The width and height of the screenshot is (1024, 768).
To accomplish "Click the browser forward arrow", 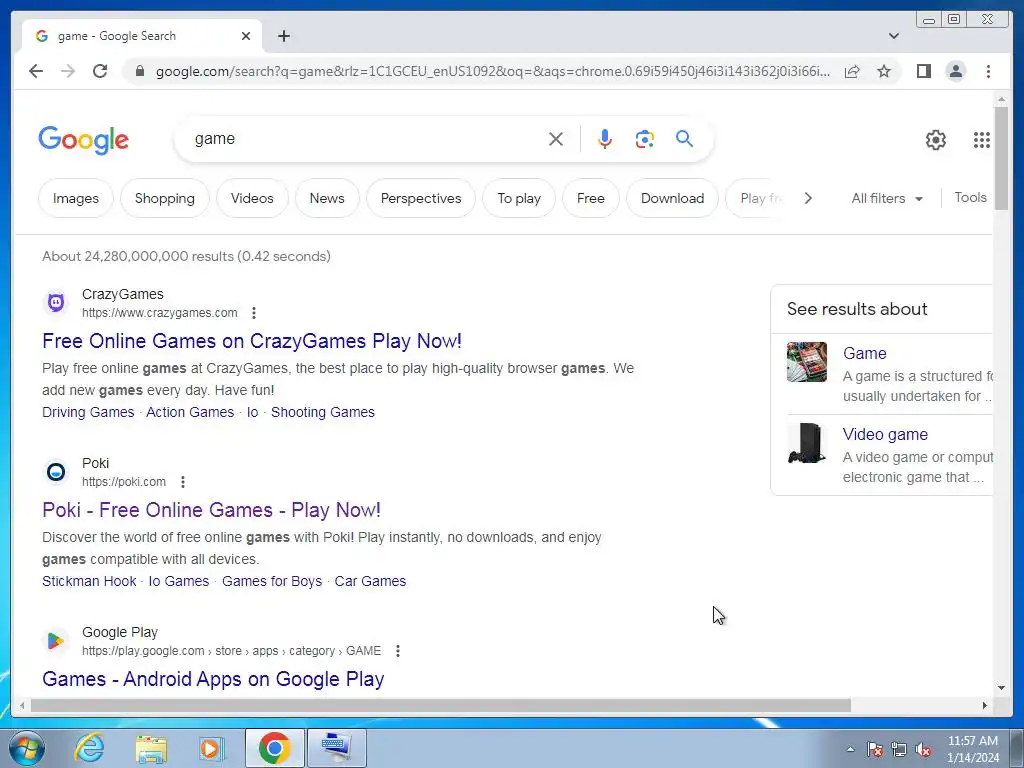I will (68, 71).
